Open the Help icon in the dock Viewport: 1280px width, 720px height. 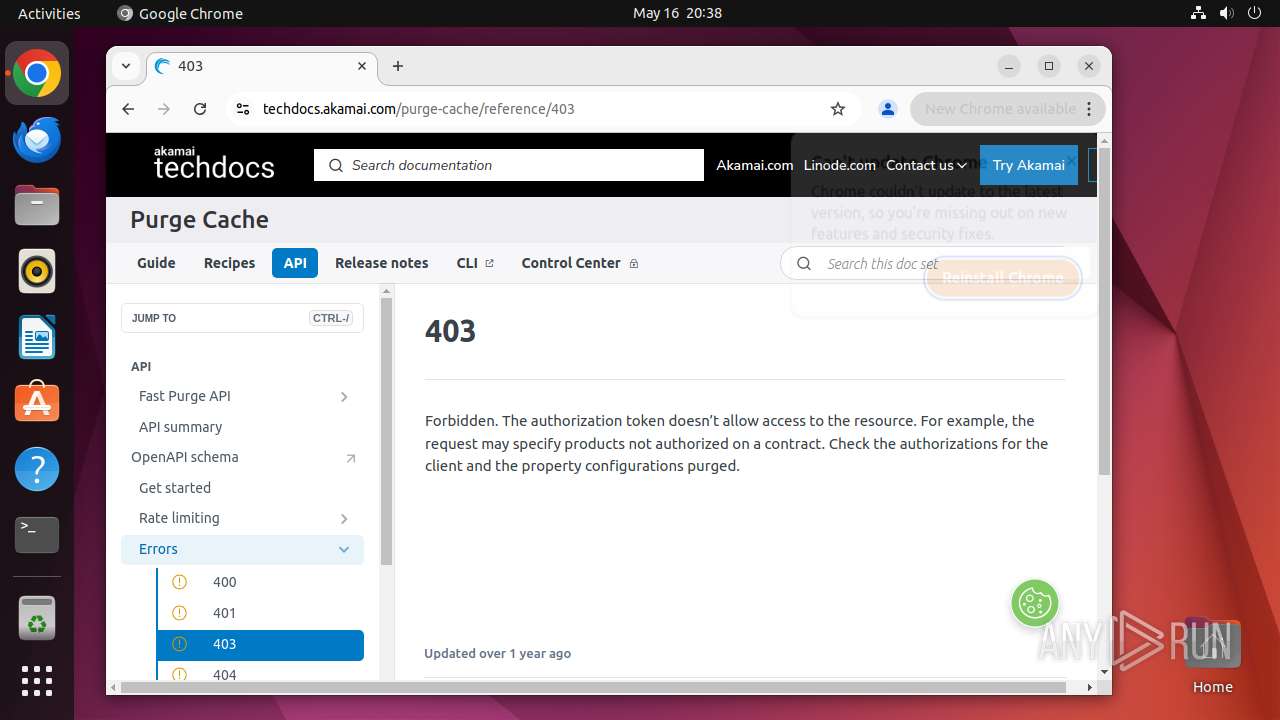coord(37,469)
